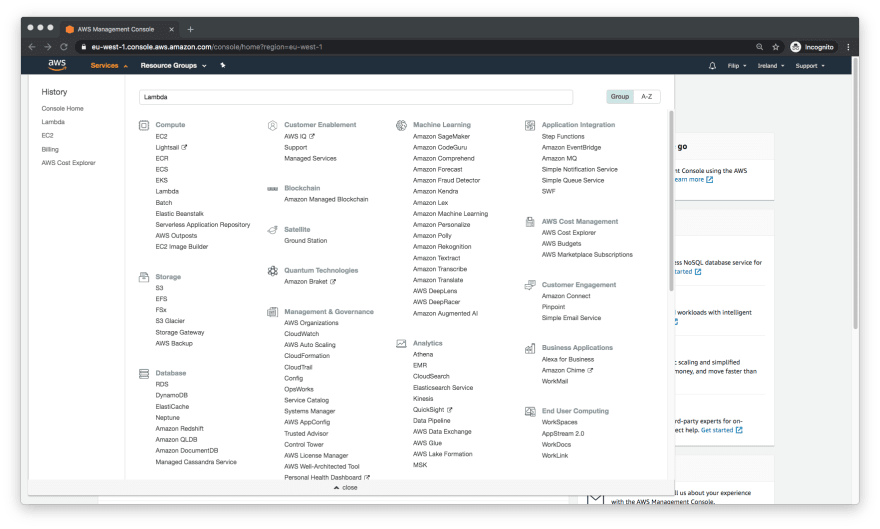Open Elastic Beanstalk under Compute

(x=179, y=214)
